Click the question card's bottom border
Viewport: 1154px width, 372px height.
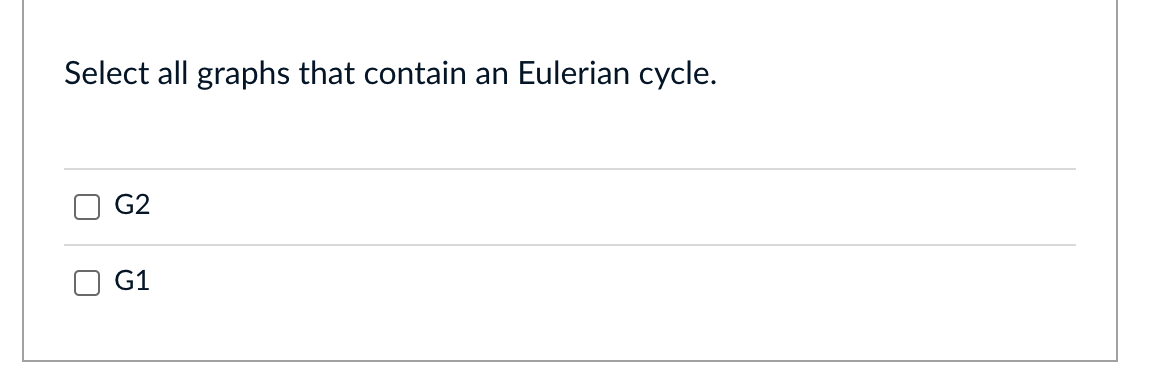pos(570,361)
